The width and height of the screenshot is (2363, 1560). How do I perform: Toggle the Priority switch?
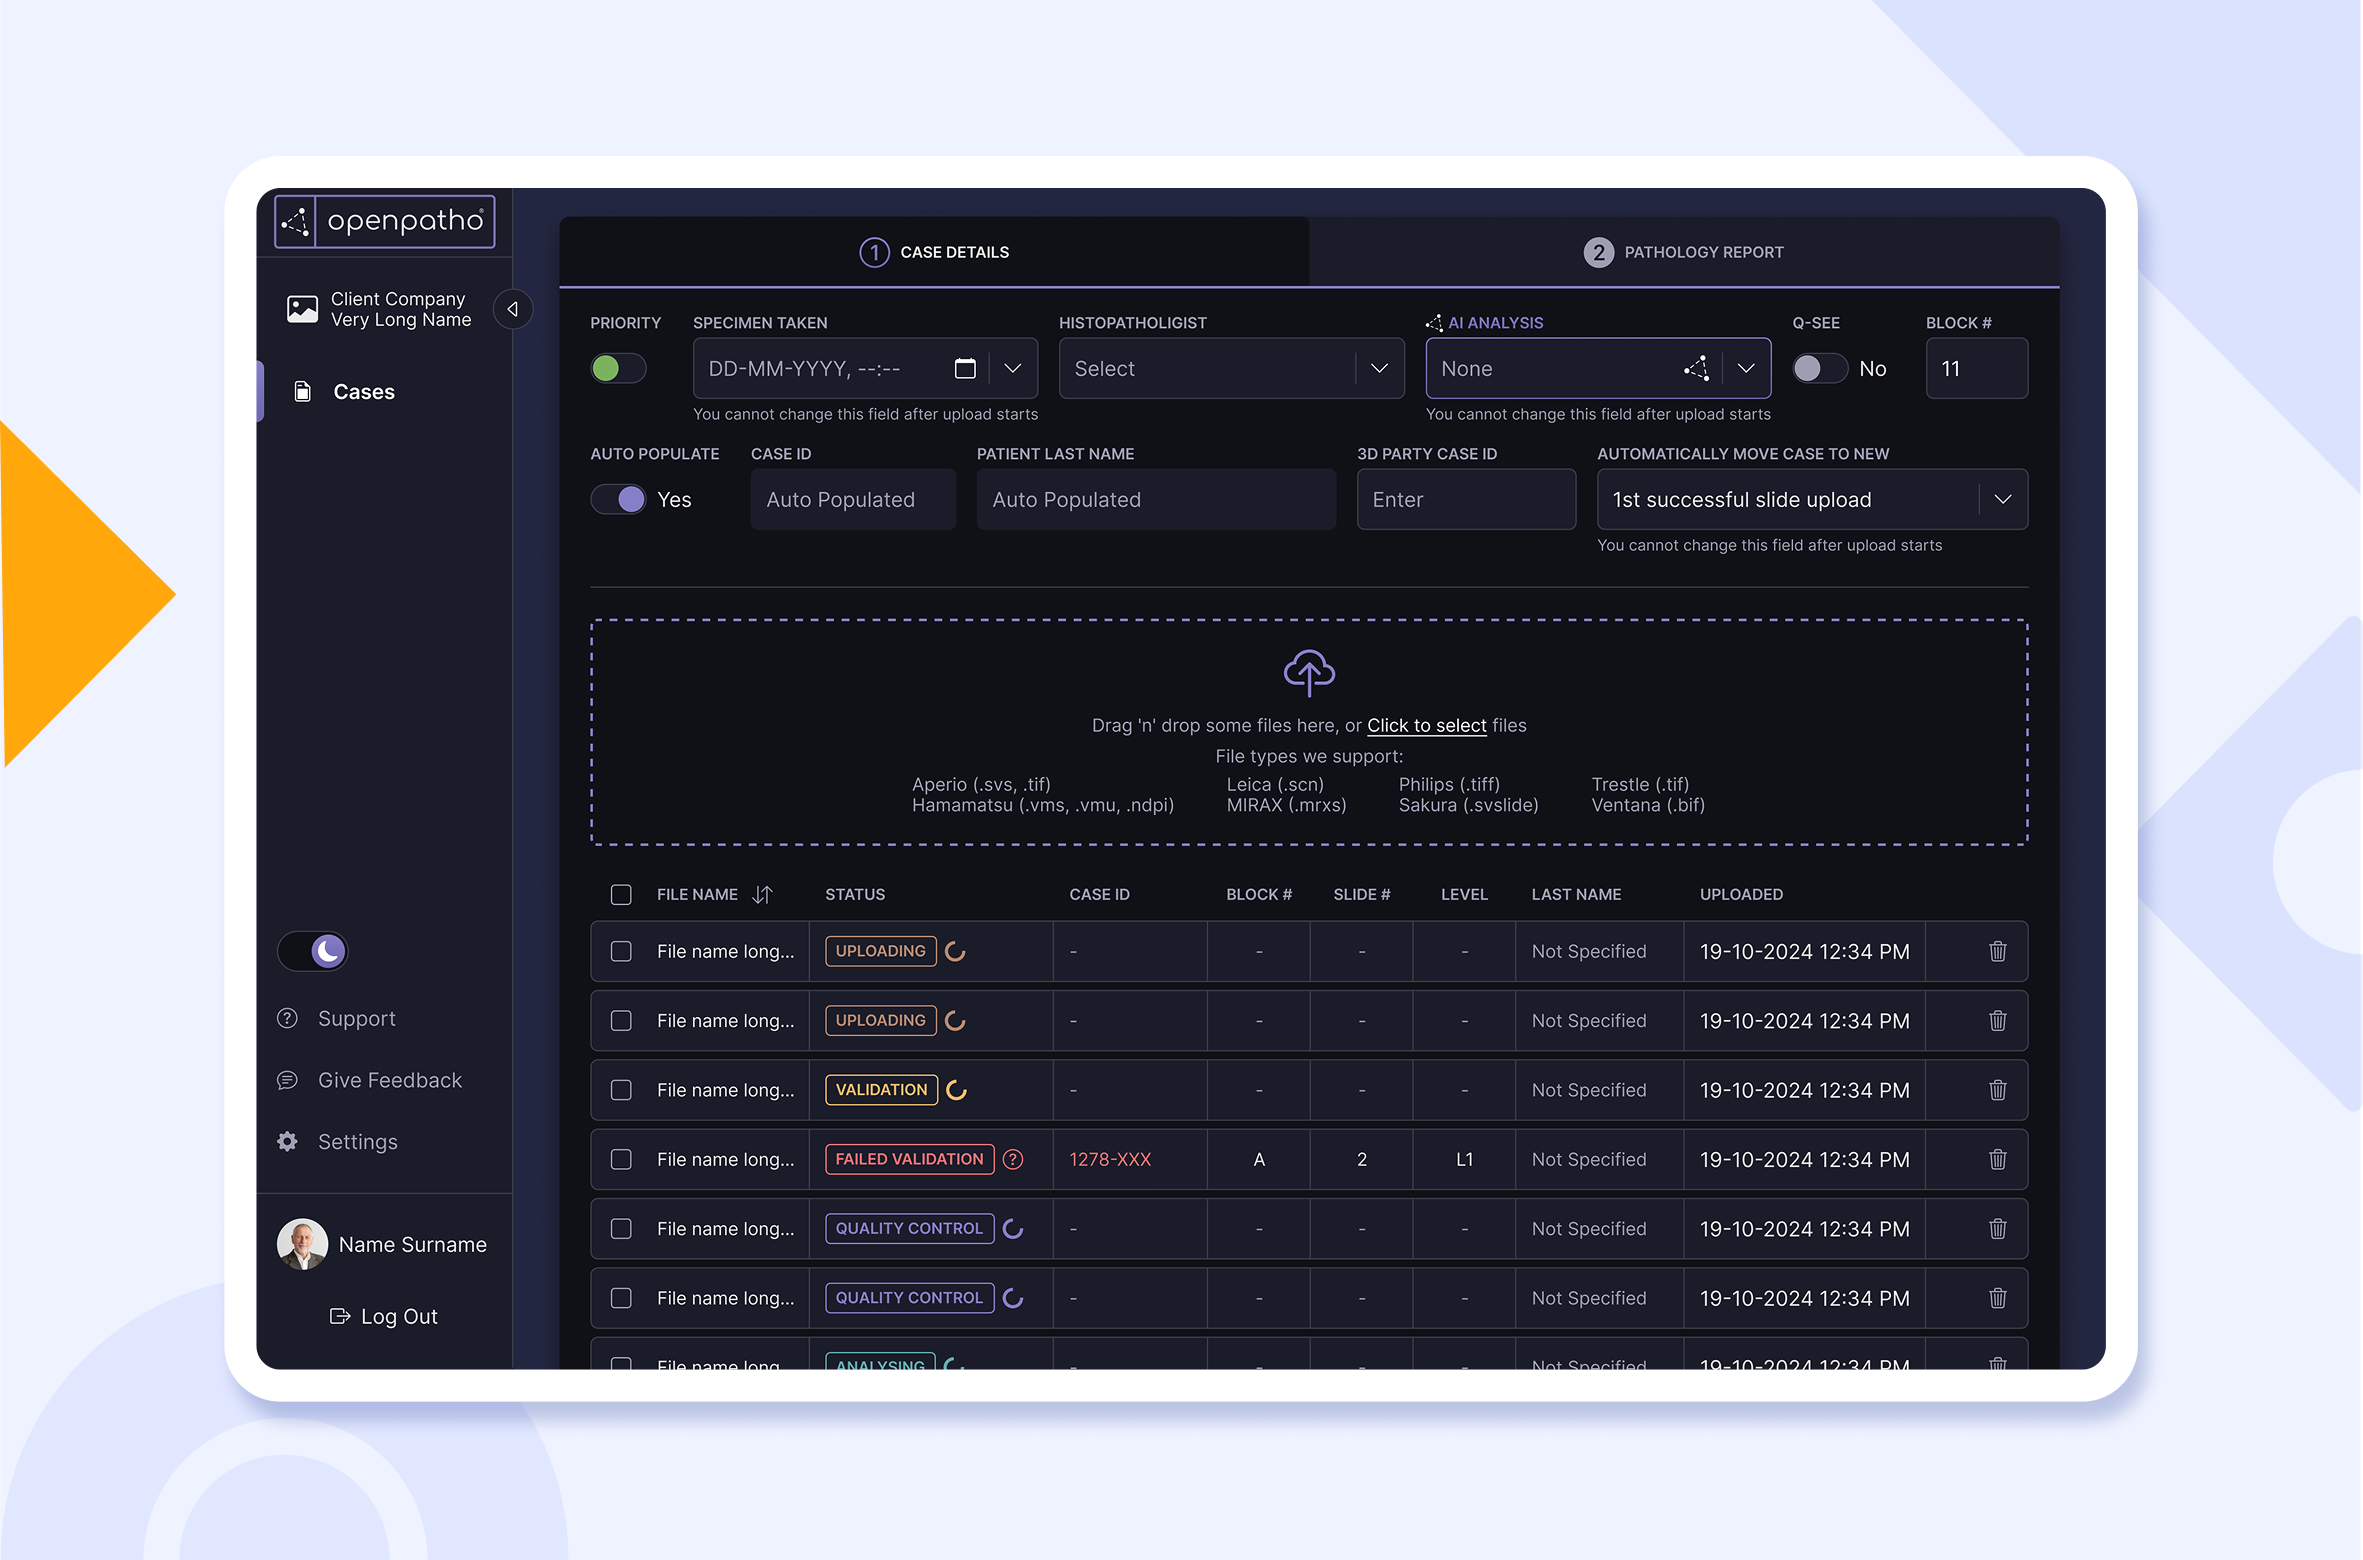pos(618,368)
